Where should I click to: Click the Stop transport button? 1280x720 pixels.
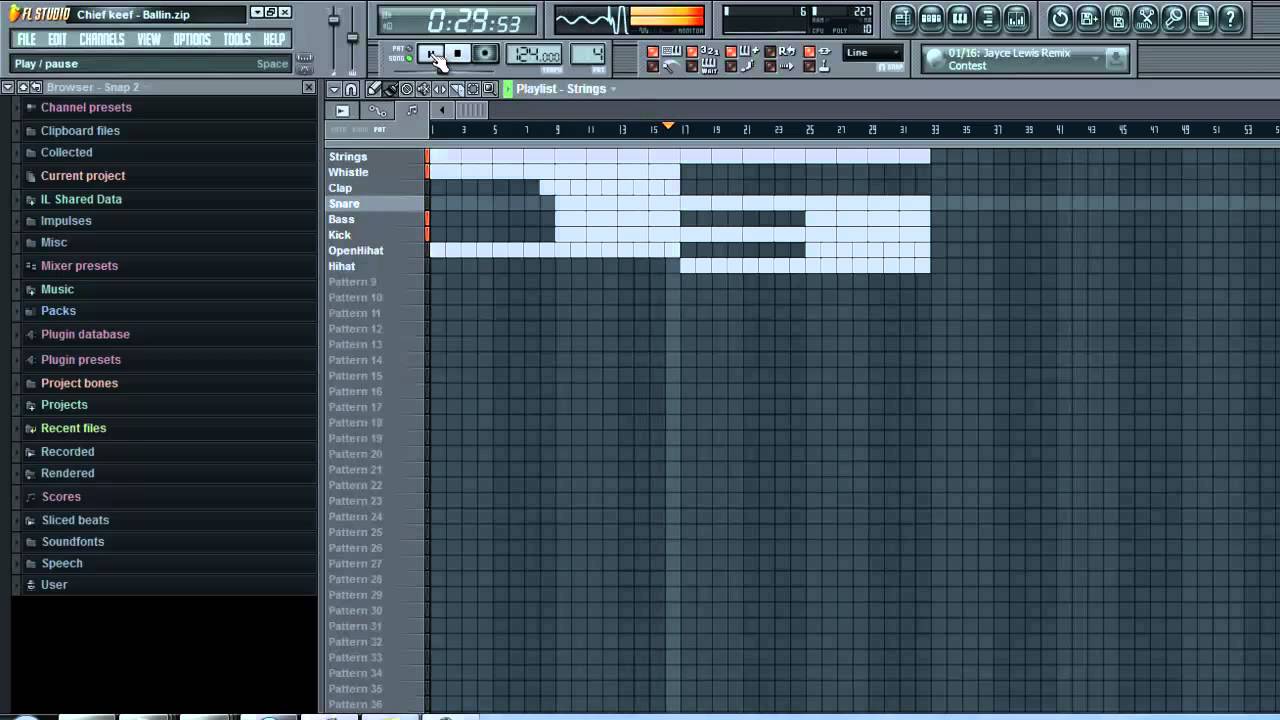click(x=458, y=52)
